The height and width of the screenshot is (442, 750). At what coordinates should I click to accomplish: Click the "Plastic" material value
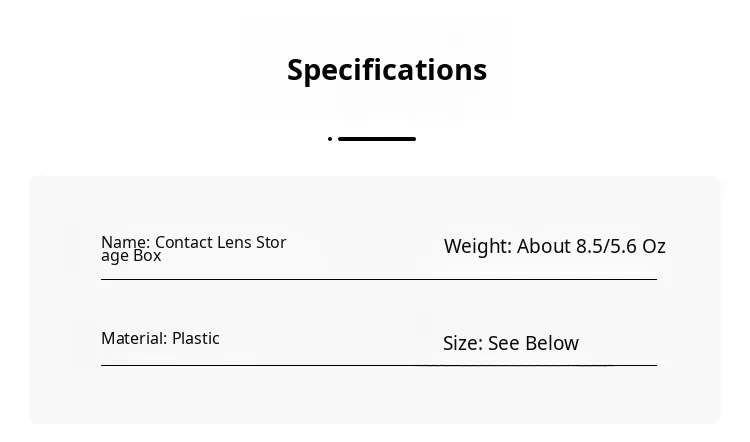coord(196,338)
